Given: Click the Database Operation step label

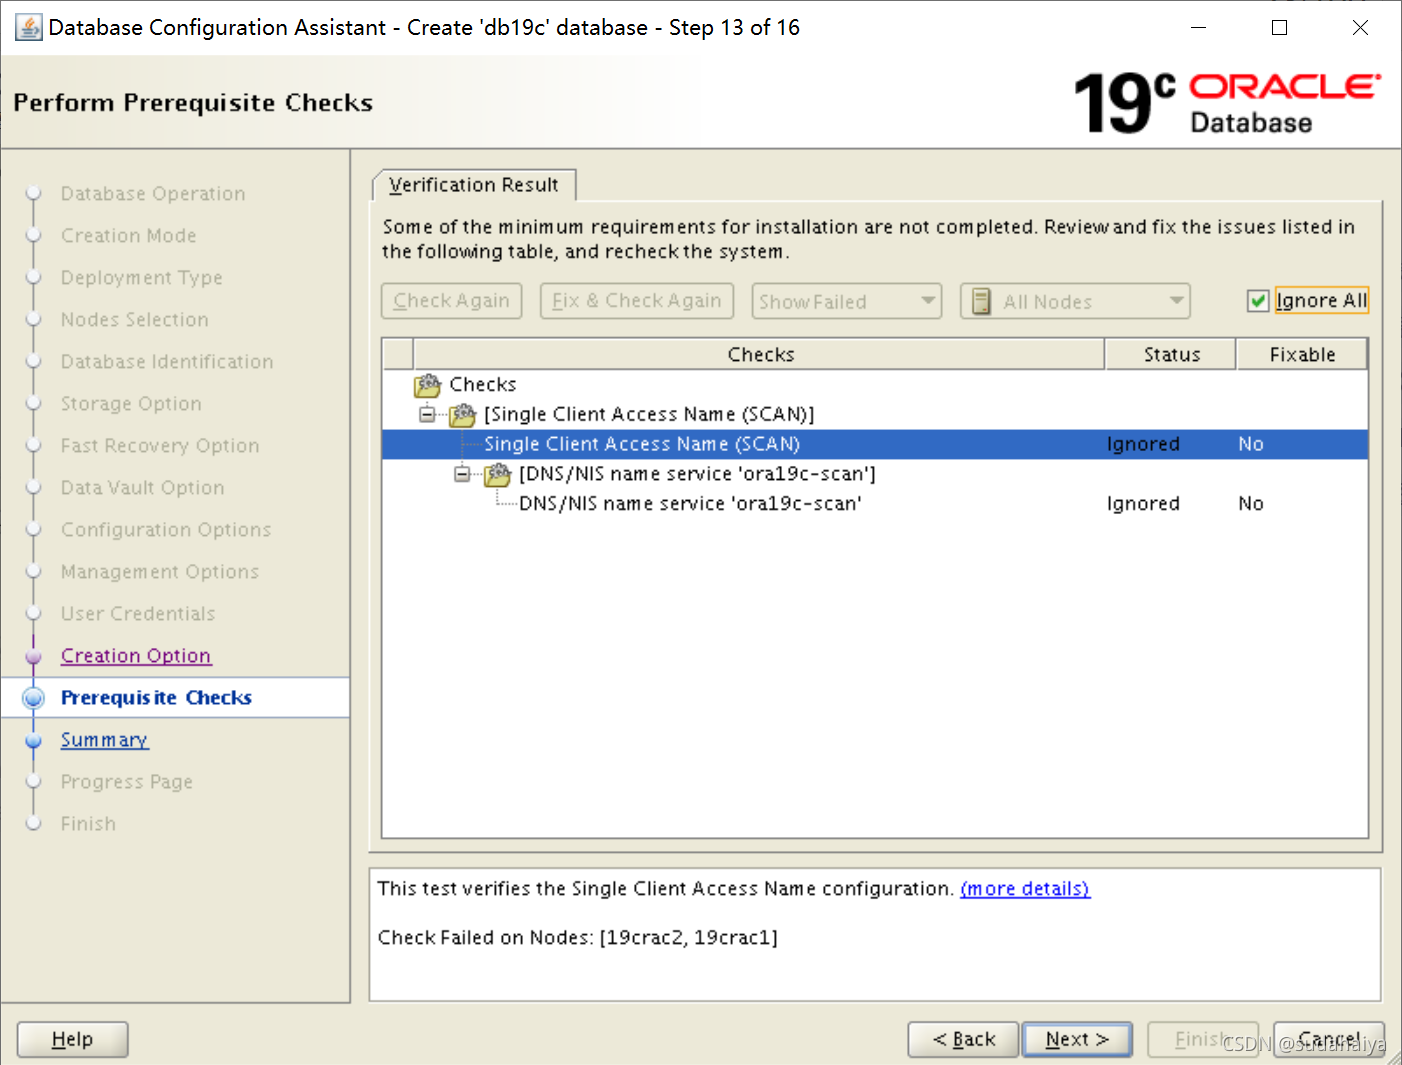Looking at the screenshot, I should pos(153,194).
